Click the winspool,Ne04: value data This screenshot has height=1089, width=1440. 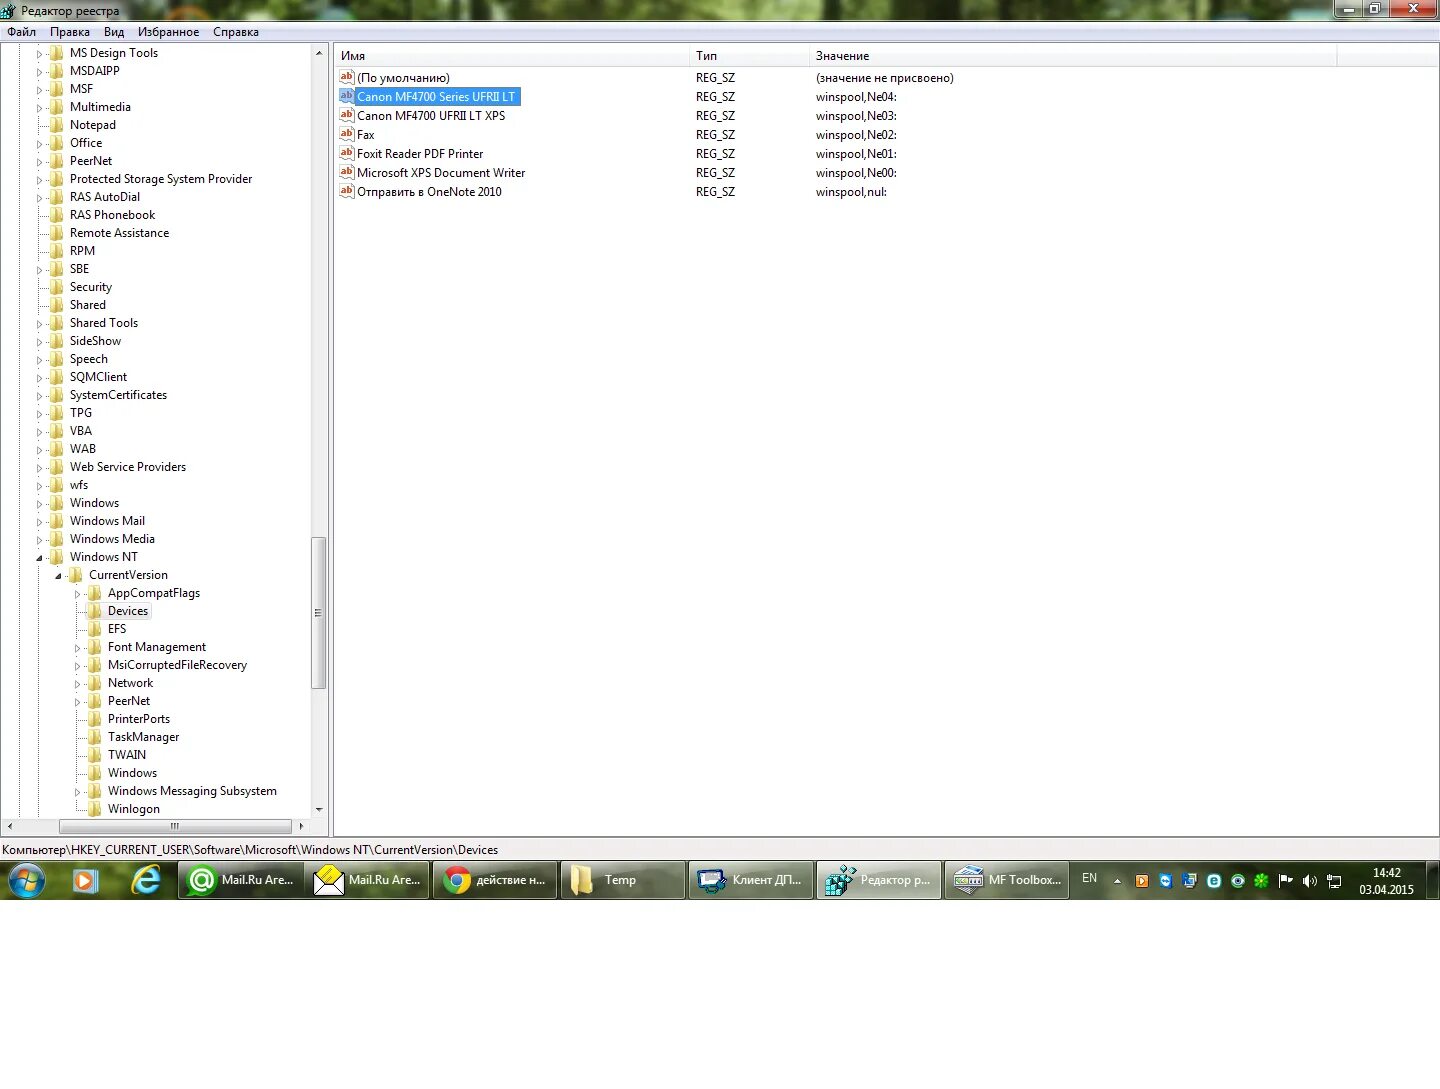856,97
